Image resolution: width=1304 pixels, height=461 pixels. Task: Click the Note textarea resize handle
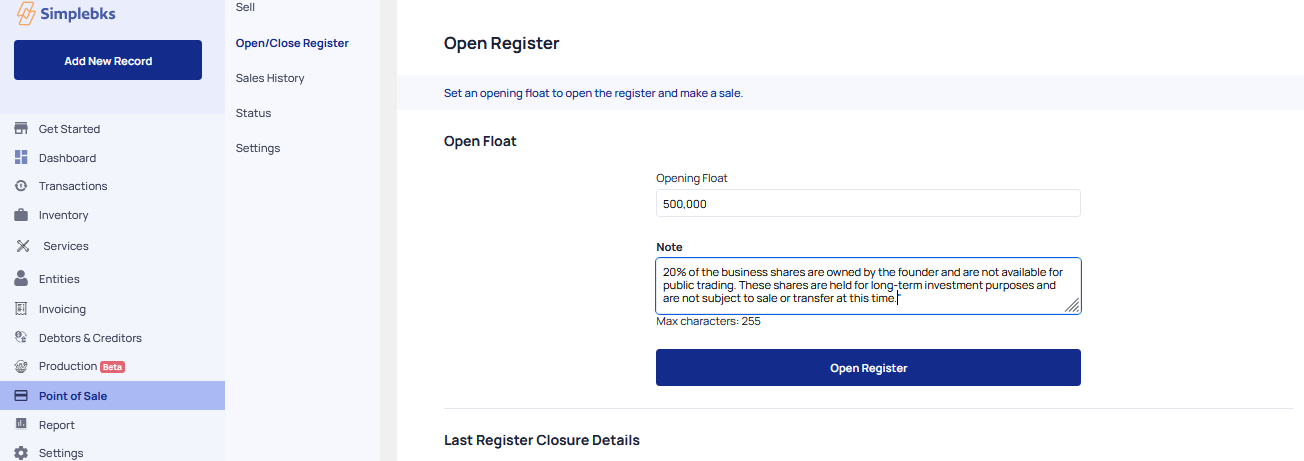(x=1073, y=307)
